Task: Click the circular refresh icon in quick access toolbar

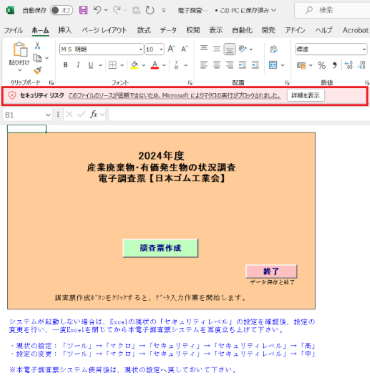Action: point(150,10)
